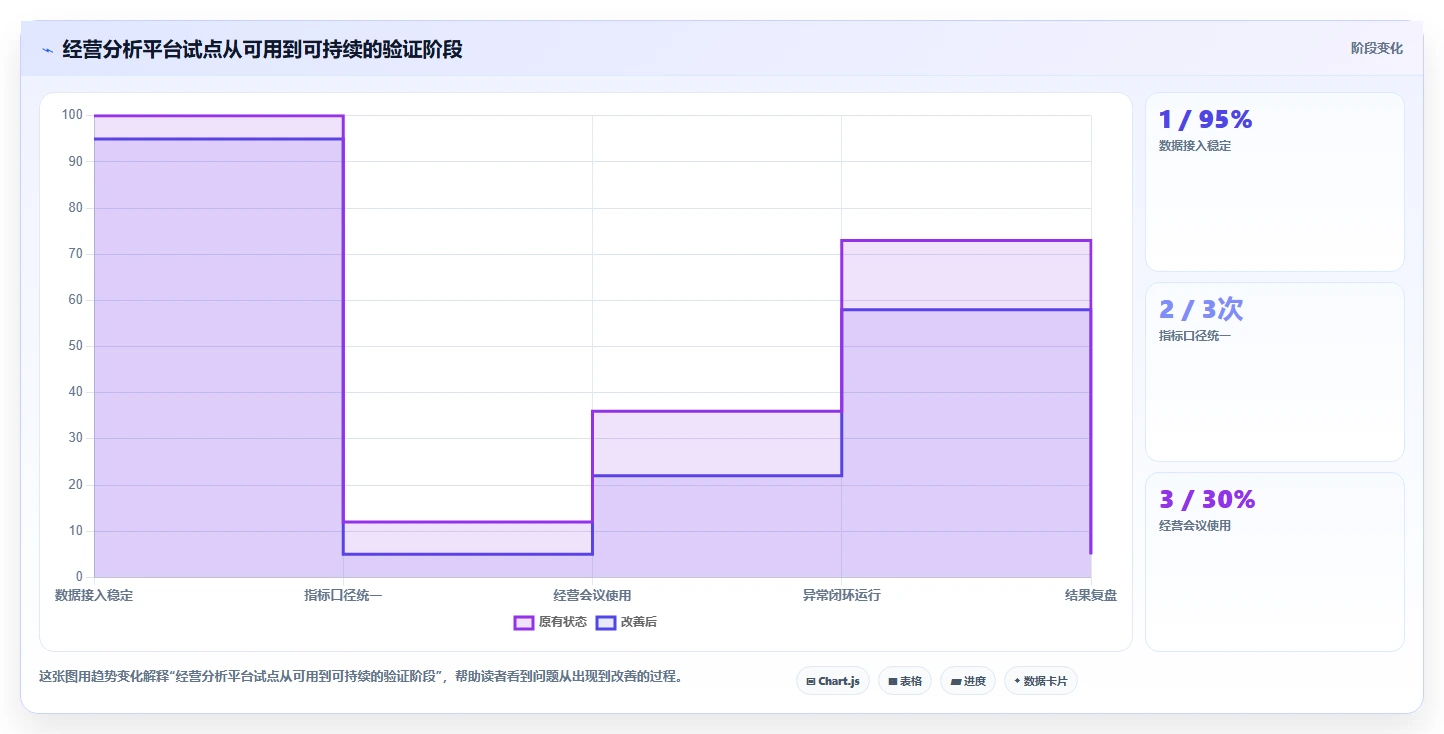Click the 异常闭环运行 x-axis label
This screenshot has height=734, width=1444.
pos(841,595)
